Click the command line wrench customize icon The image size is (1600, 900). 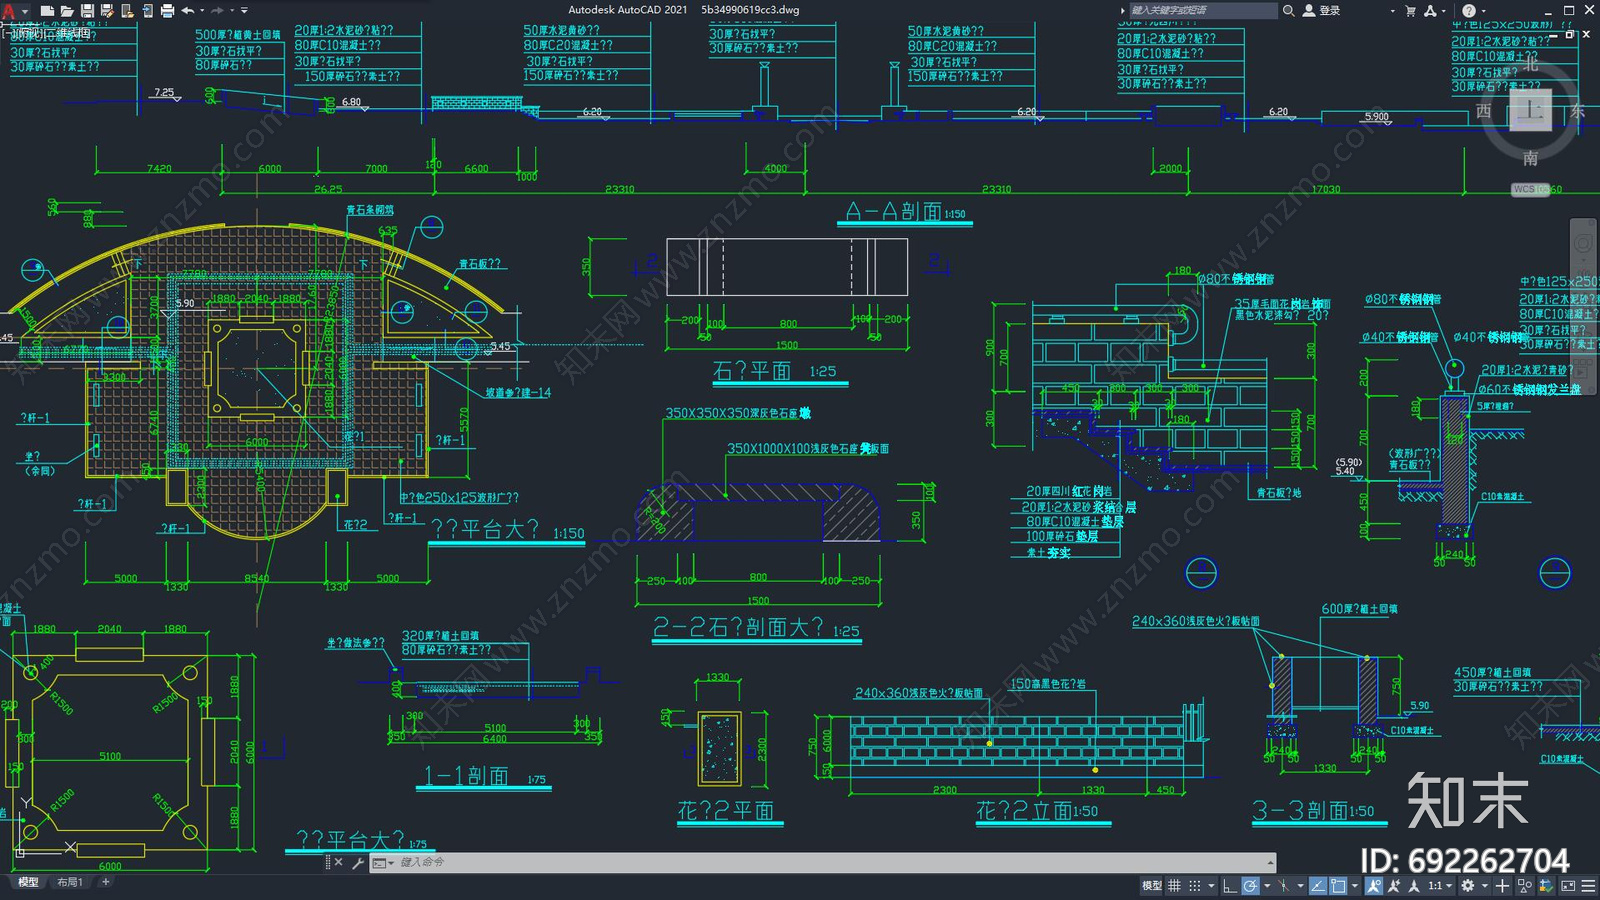point(357,862)
